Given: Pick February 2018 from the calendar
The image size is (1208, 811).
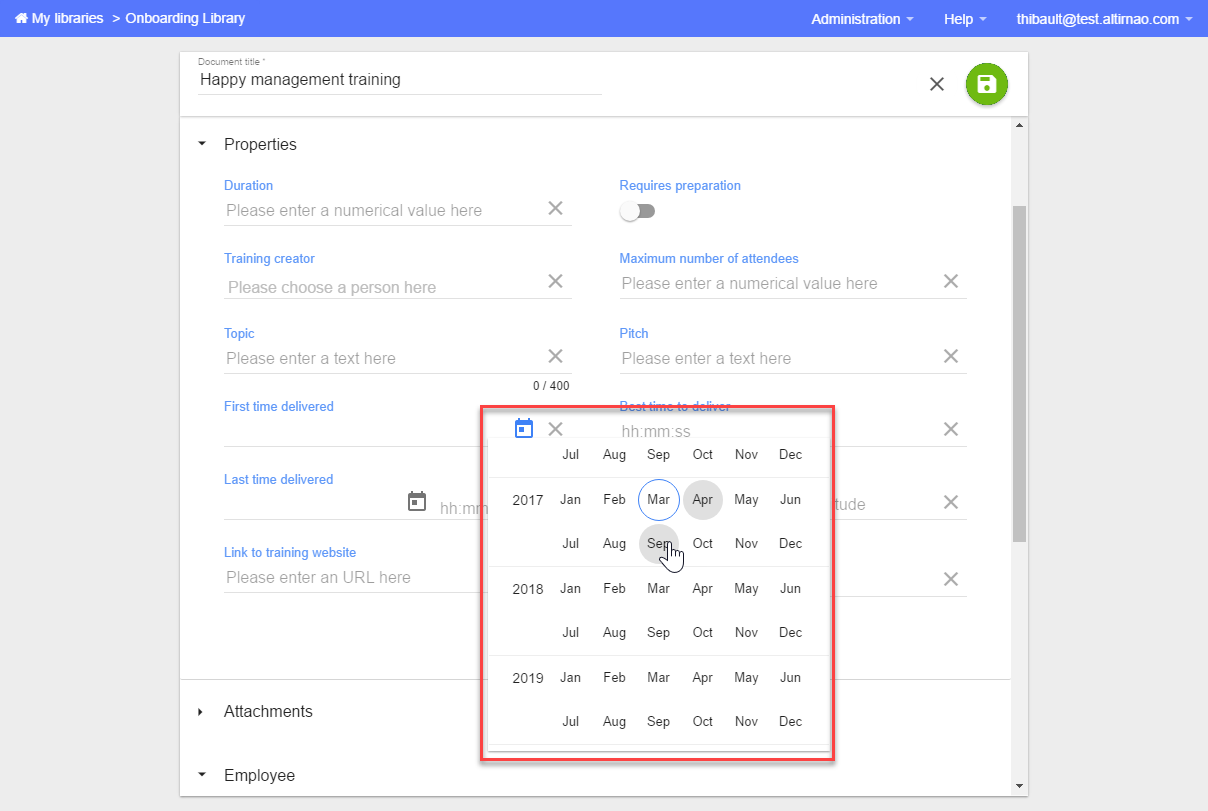Looking at the screenshot, I should point(615,589).
